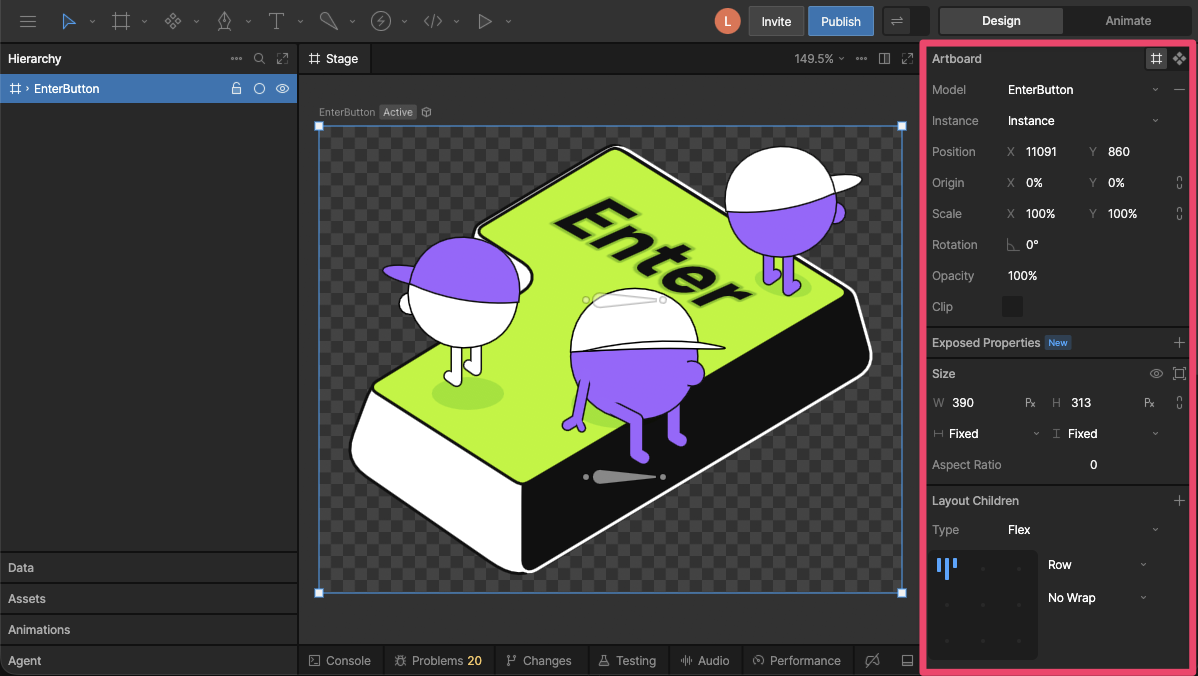This screenshot has height=676, width=1198.
Task: Open dropdown arrow next to Select tool
Action: [x=92, y=21]
